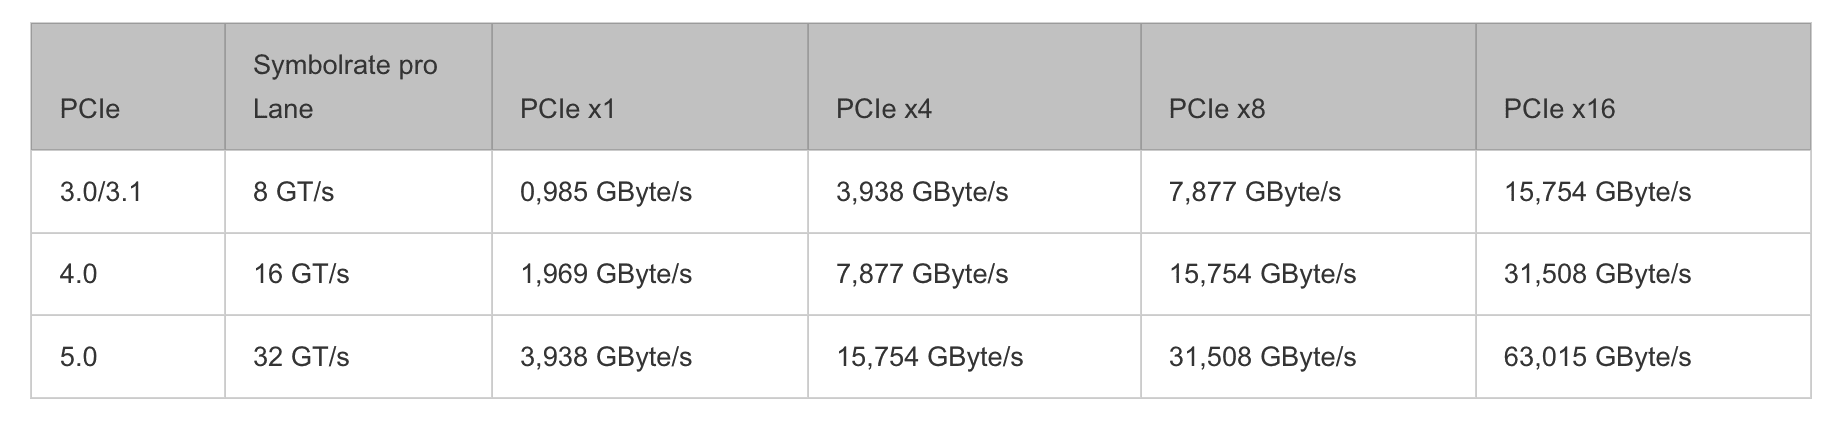Viewport: 1838px width, 428px height.
Task: Select the Symbolrate pro Lane header
Action: pyautogui.click(x=345, y=87)
